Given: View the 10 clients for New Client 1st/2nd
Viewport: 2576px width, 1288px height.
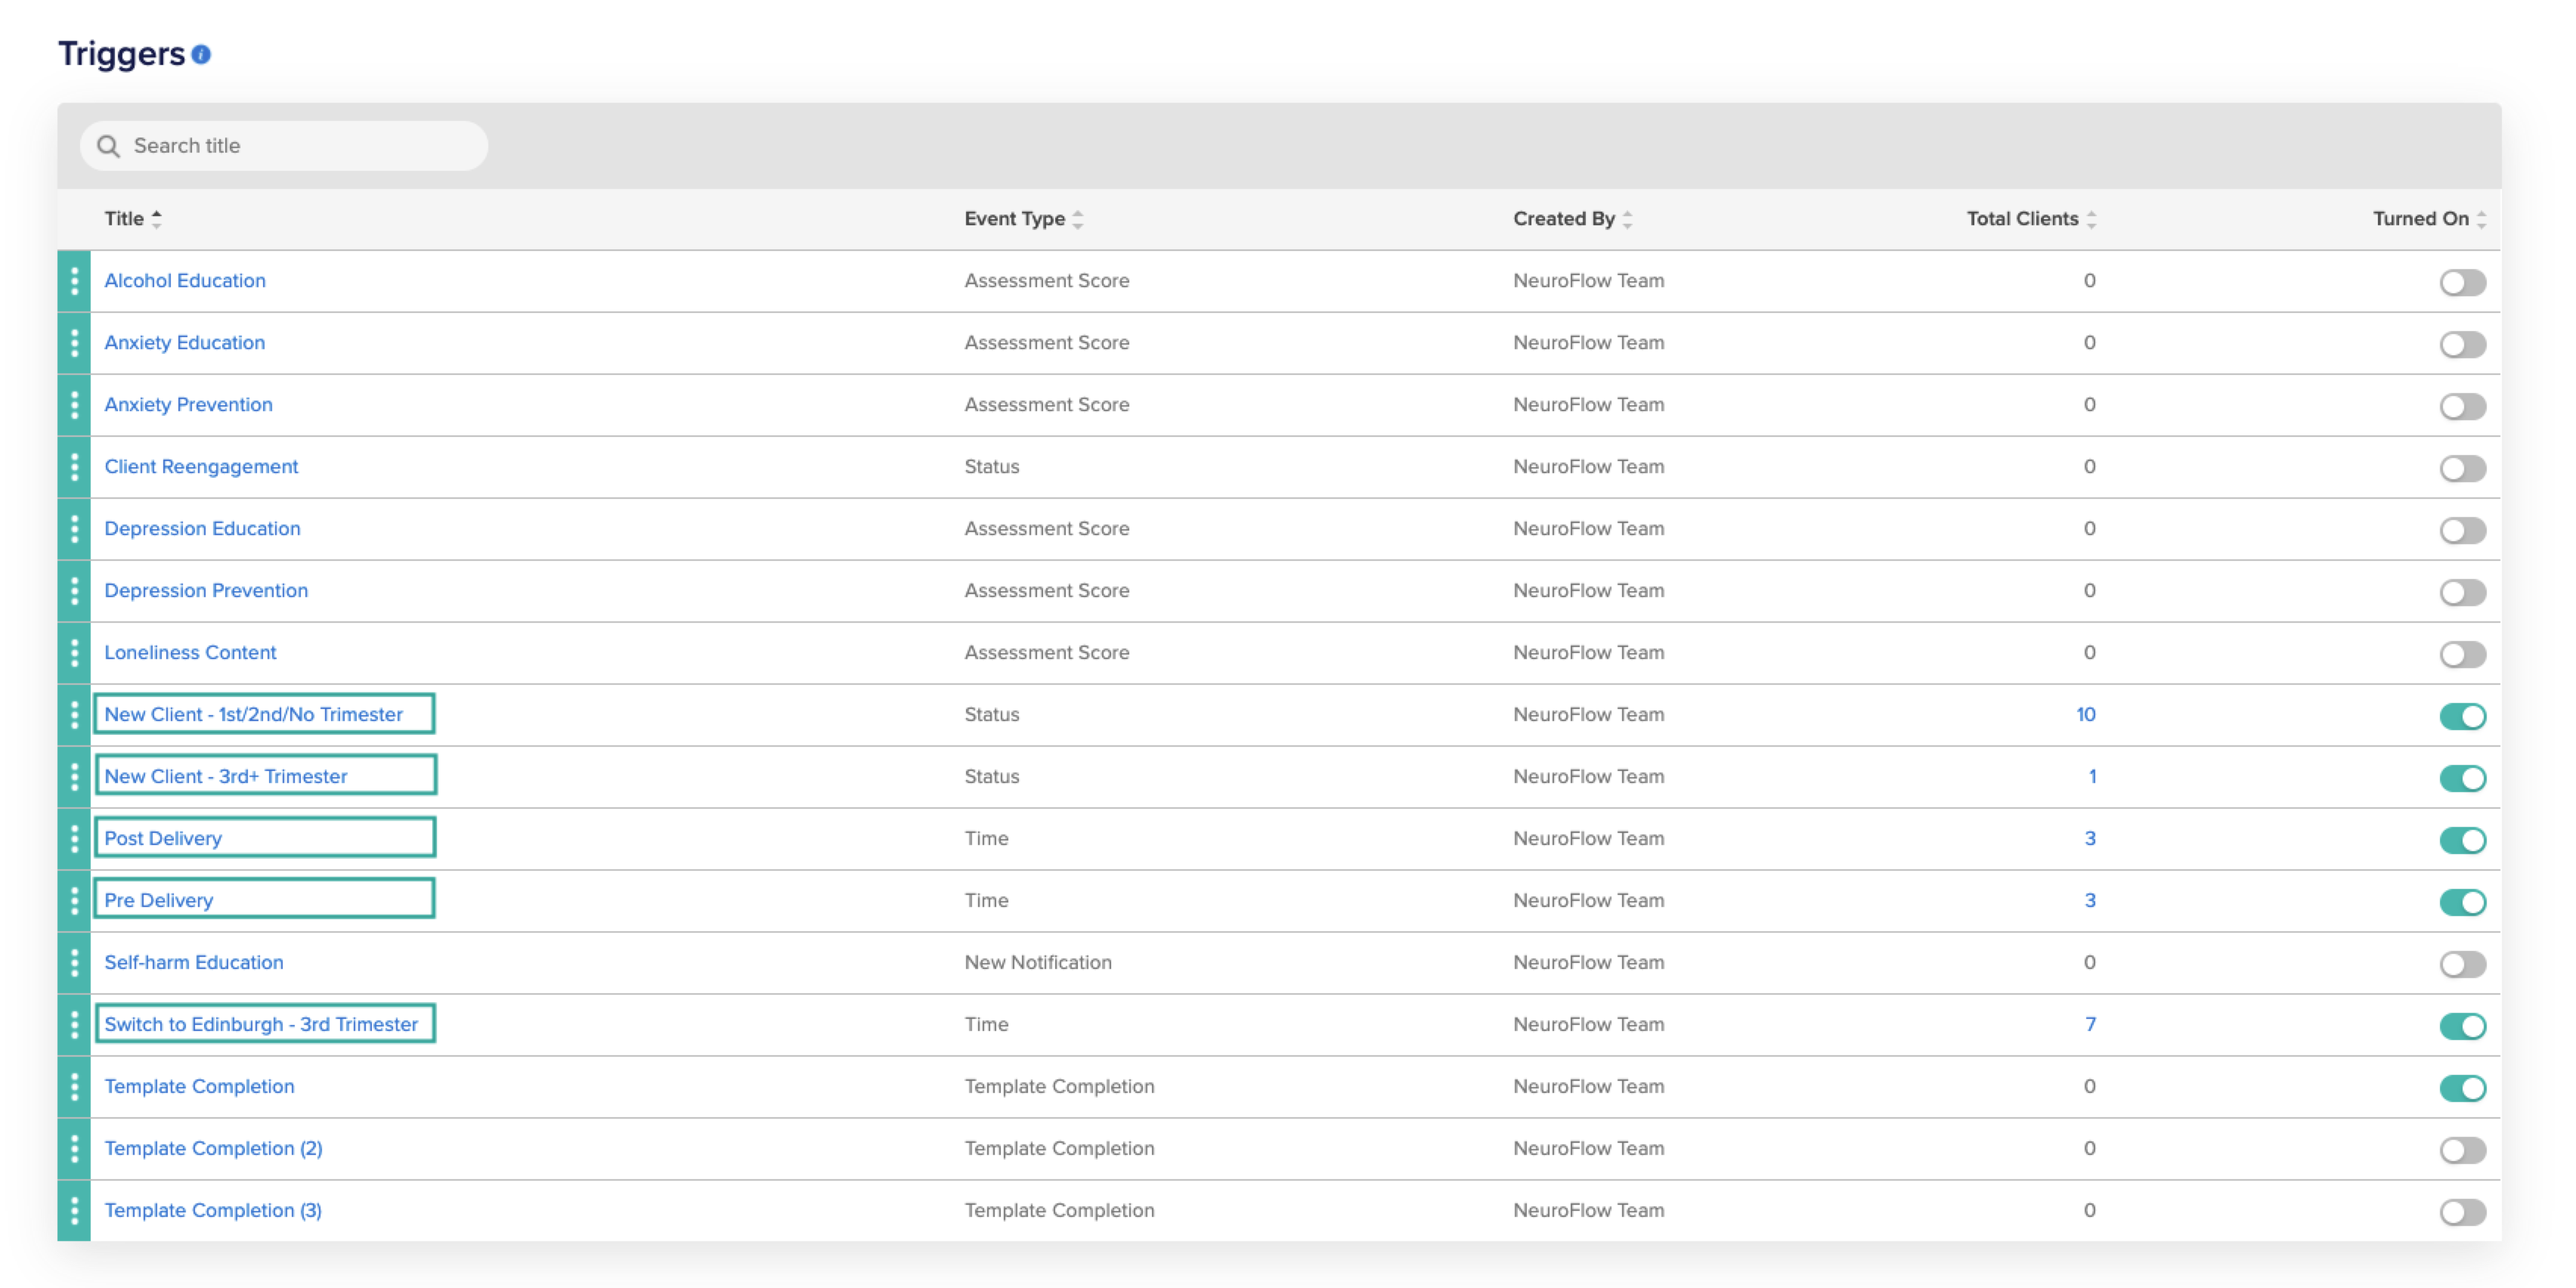Looking at the screenshot, I should pyautogui.click(x=2085, y=715).
